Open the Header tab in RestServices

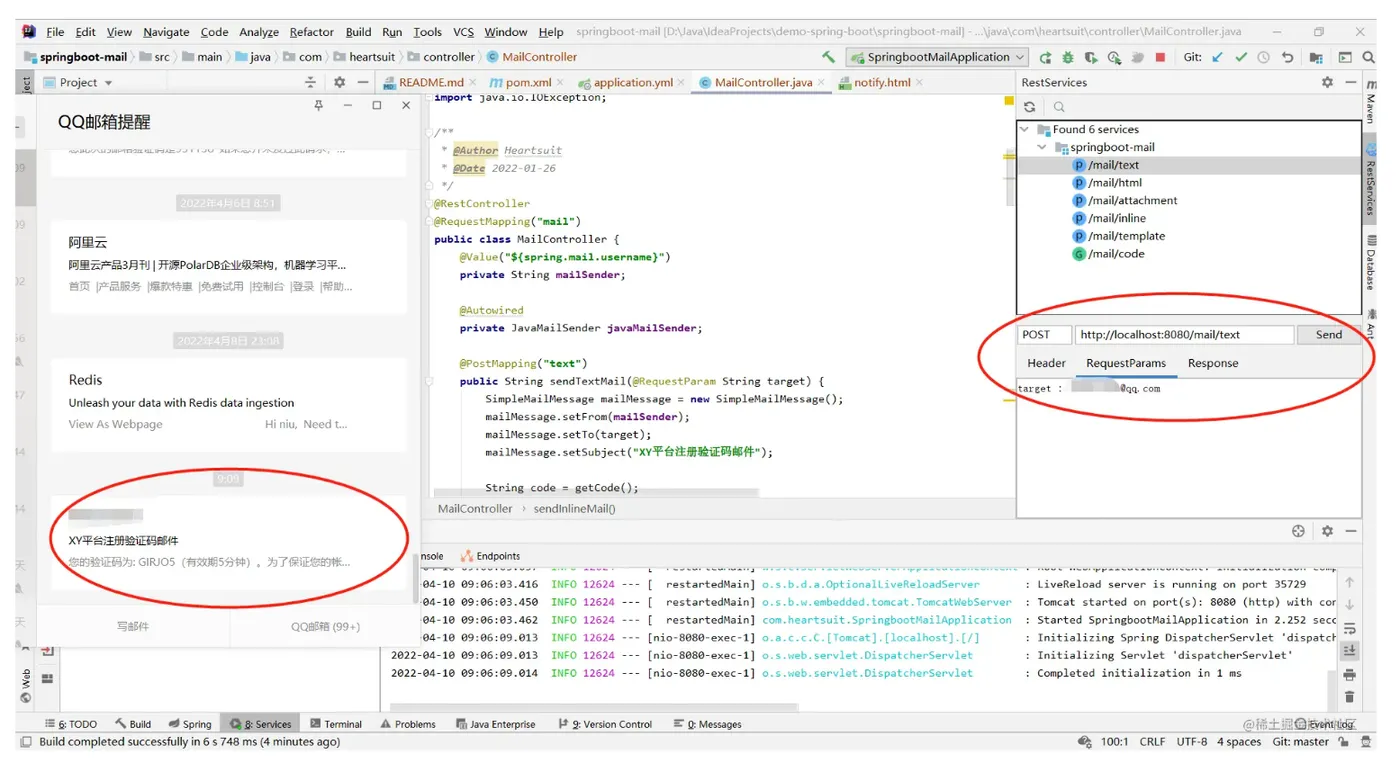[x=1047, y=363]
